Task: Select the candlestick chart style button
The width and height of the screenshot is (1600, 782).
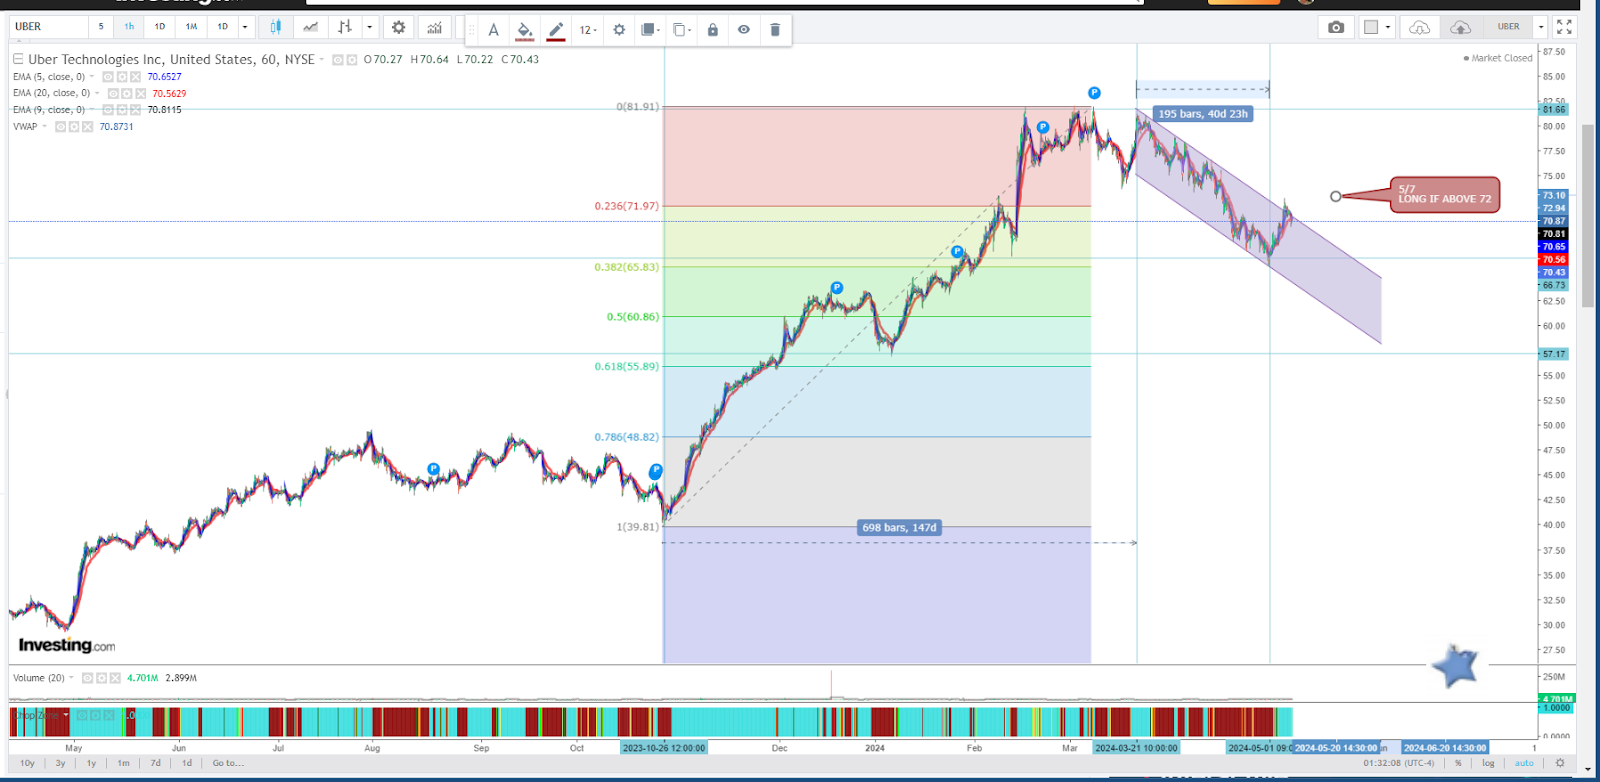Action: click(276, 27)
